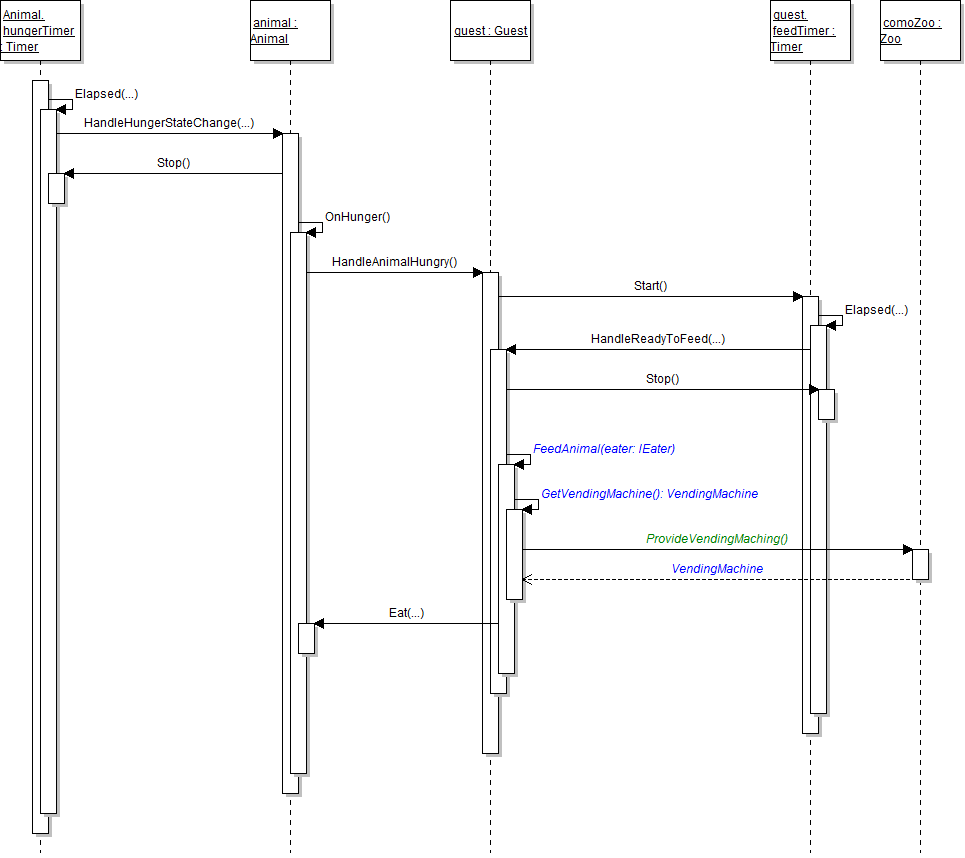965x858 pixels.
Task: Click the HandleHungerStateChange(...) message label
Action: point(168,123)
